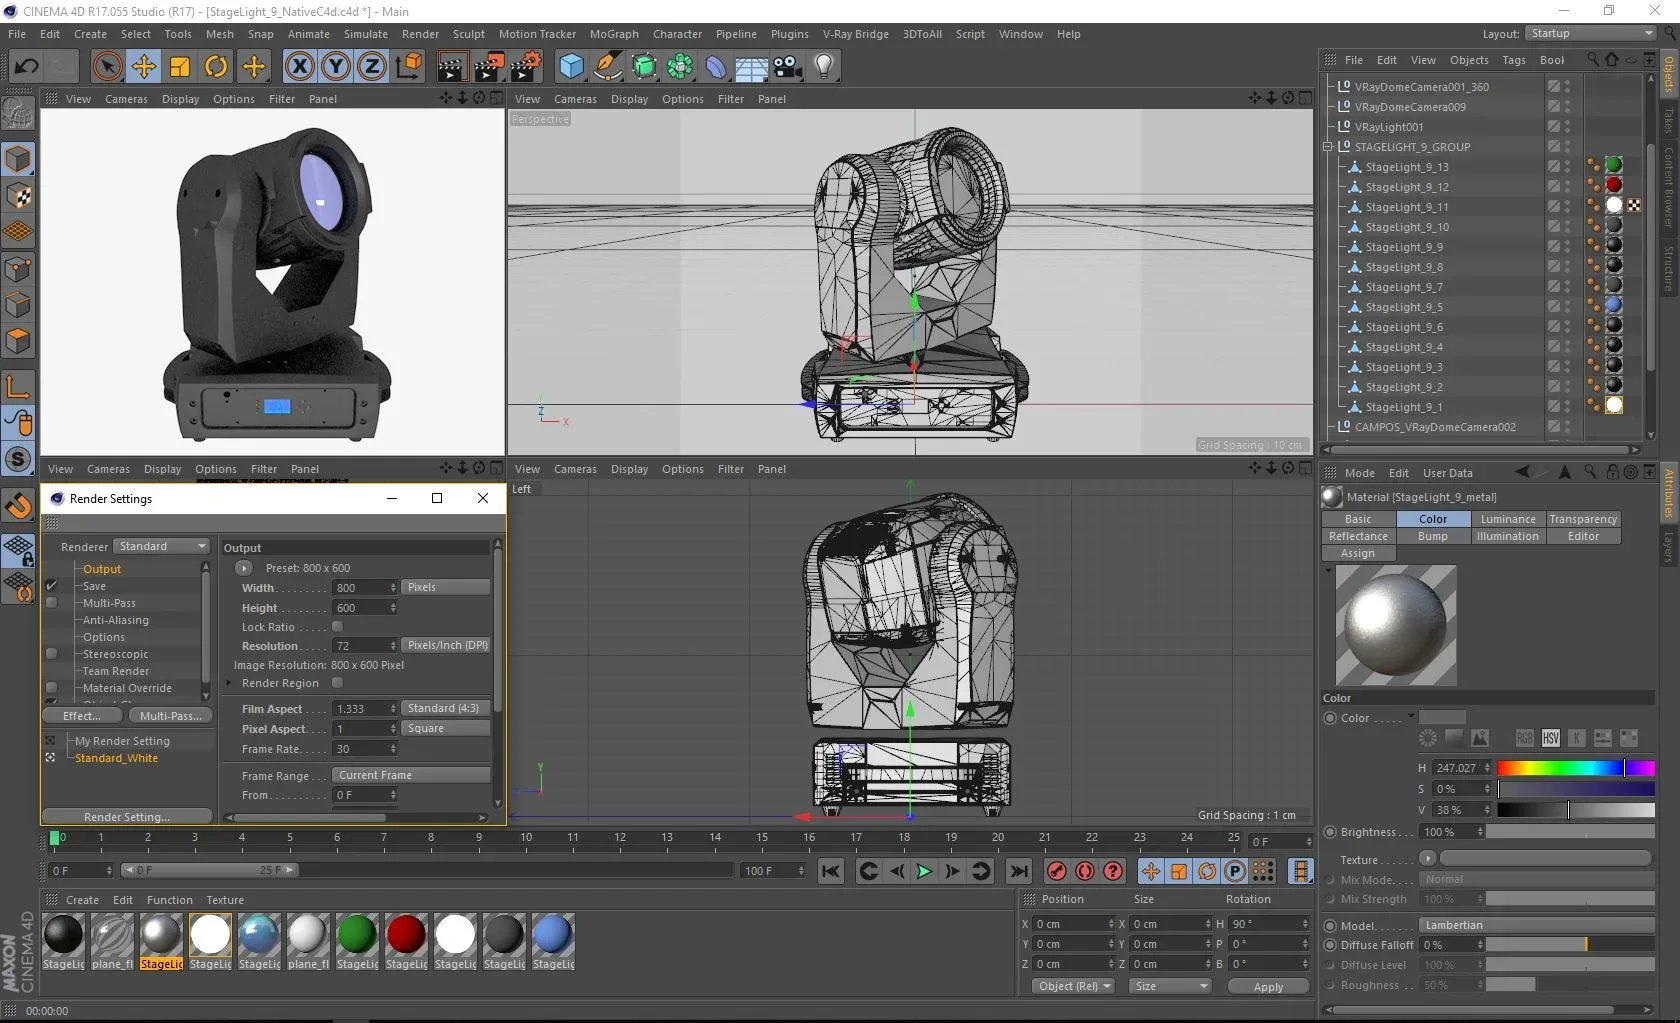The width and height of the screenshot is (1680, 1023).
Task: Open the File menu
Action: point(17,34)
